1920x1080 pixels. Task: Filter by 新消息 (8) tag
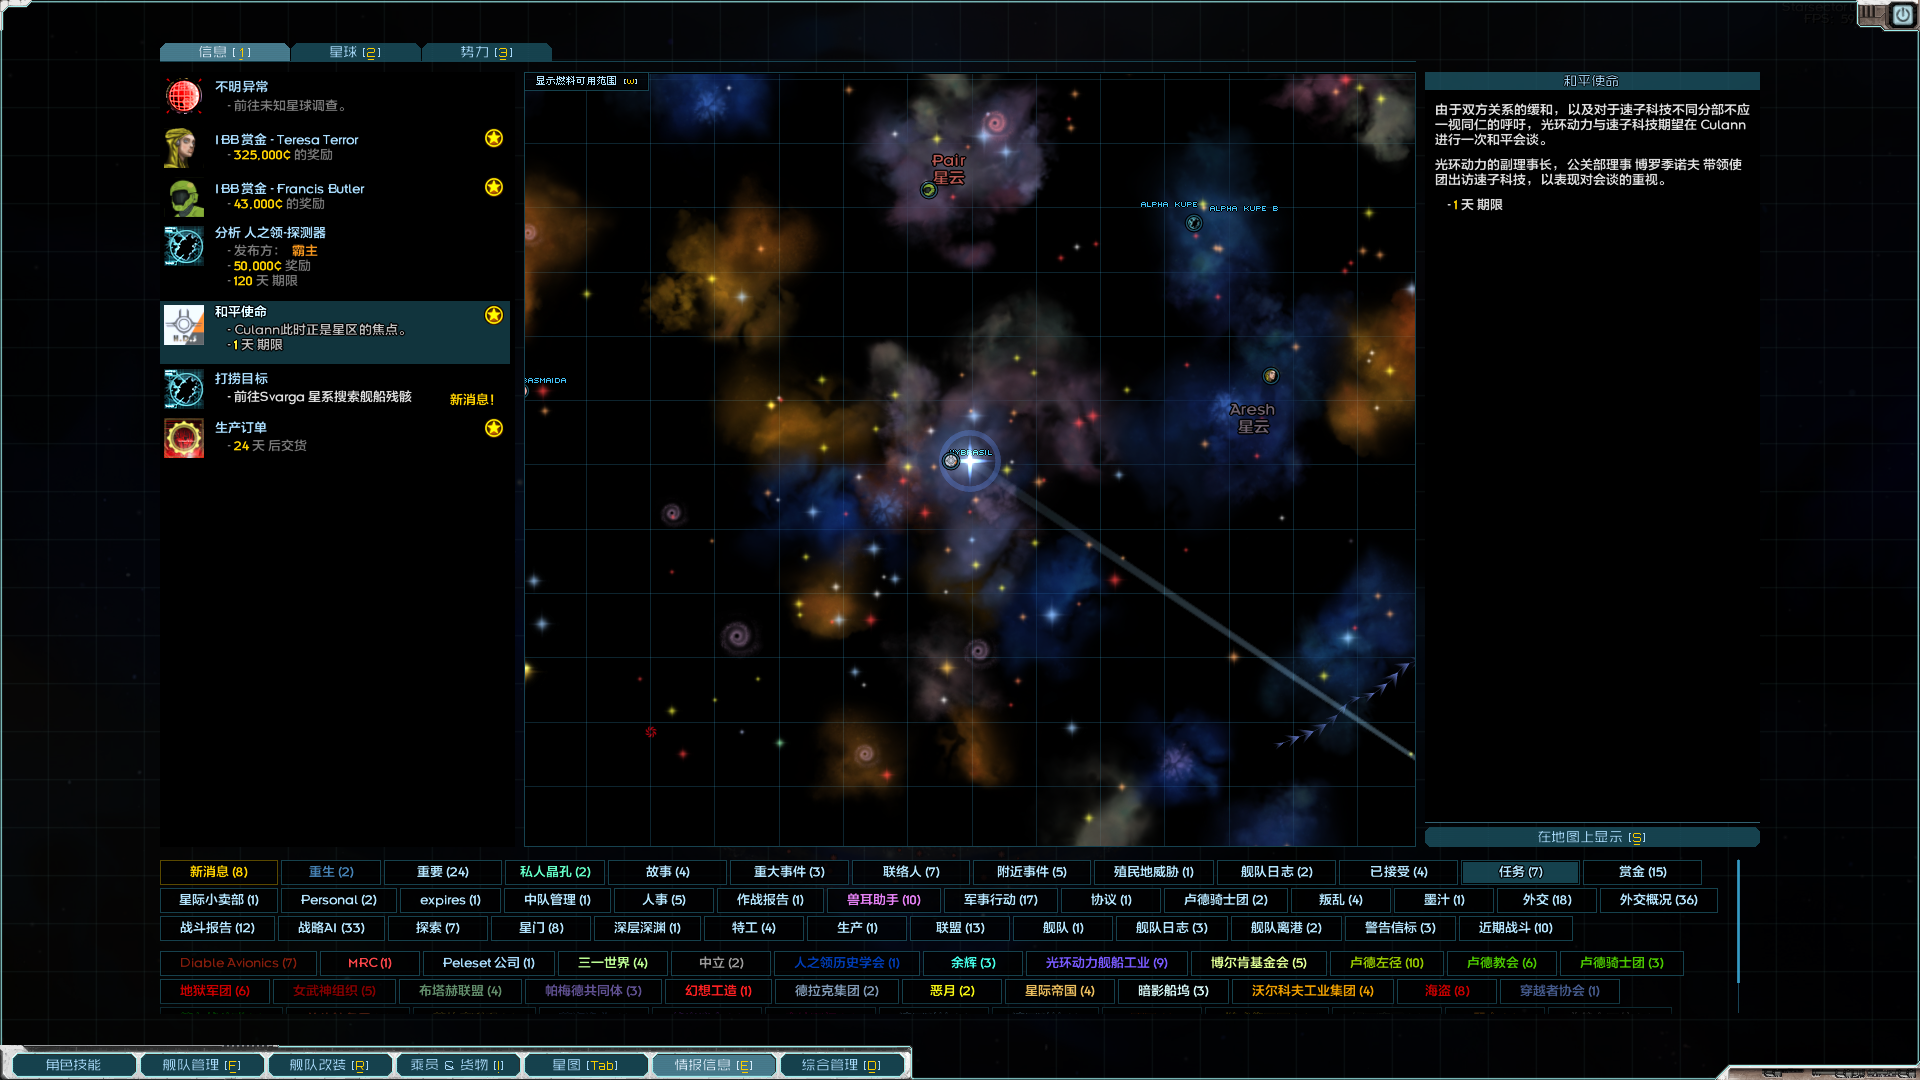coord(219,872)
